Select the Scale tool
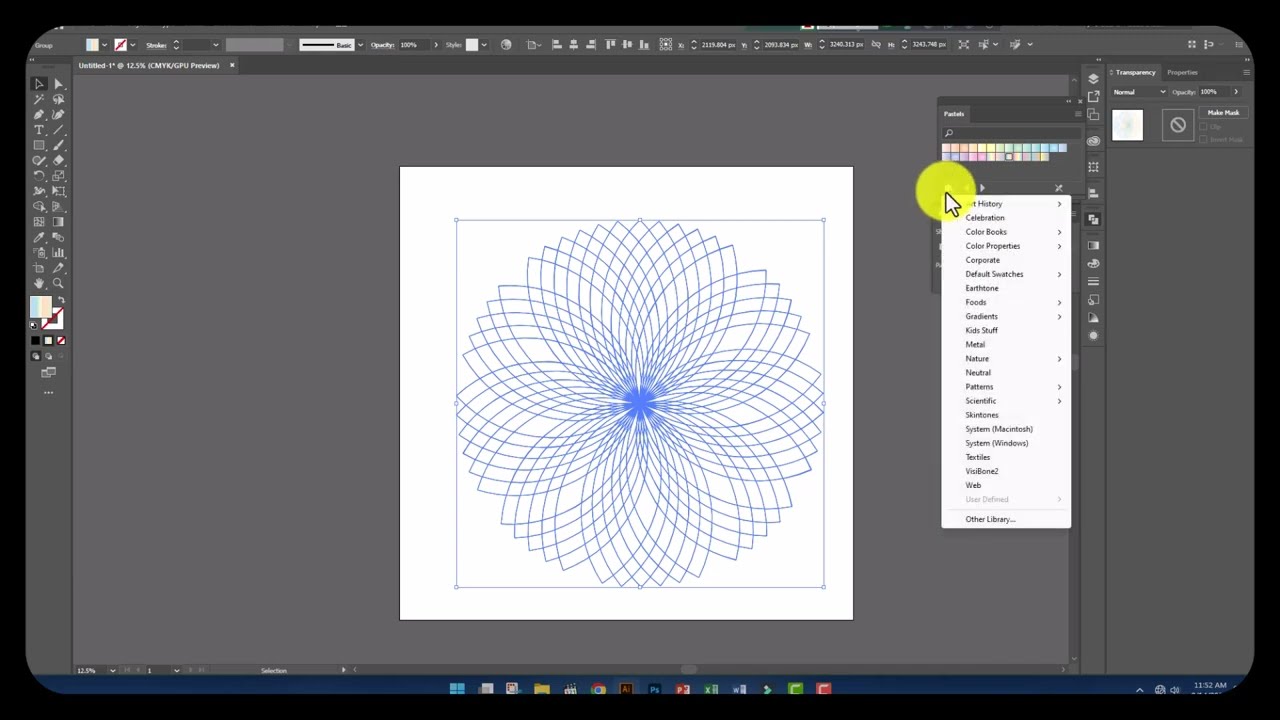Image resolution: width=1280 pixels, height=720 pixels. (x=58, y=176)
